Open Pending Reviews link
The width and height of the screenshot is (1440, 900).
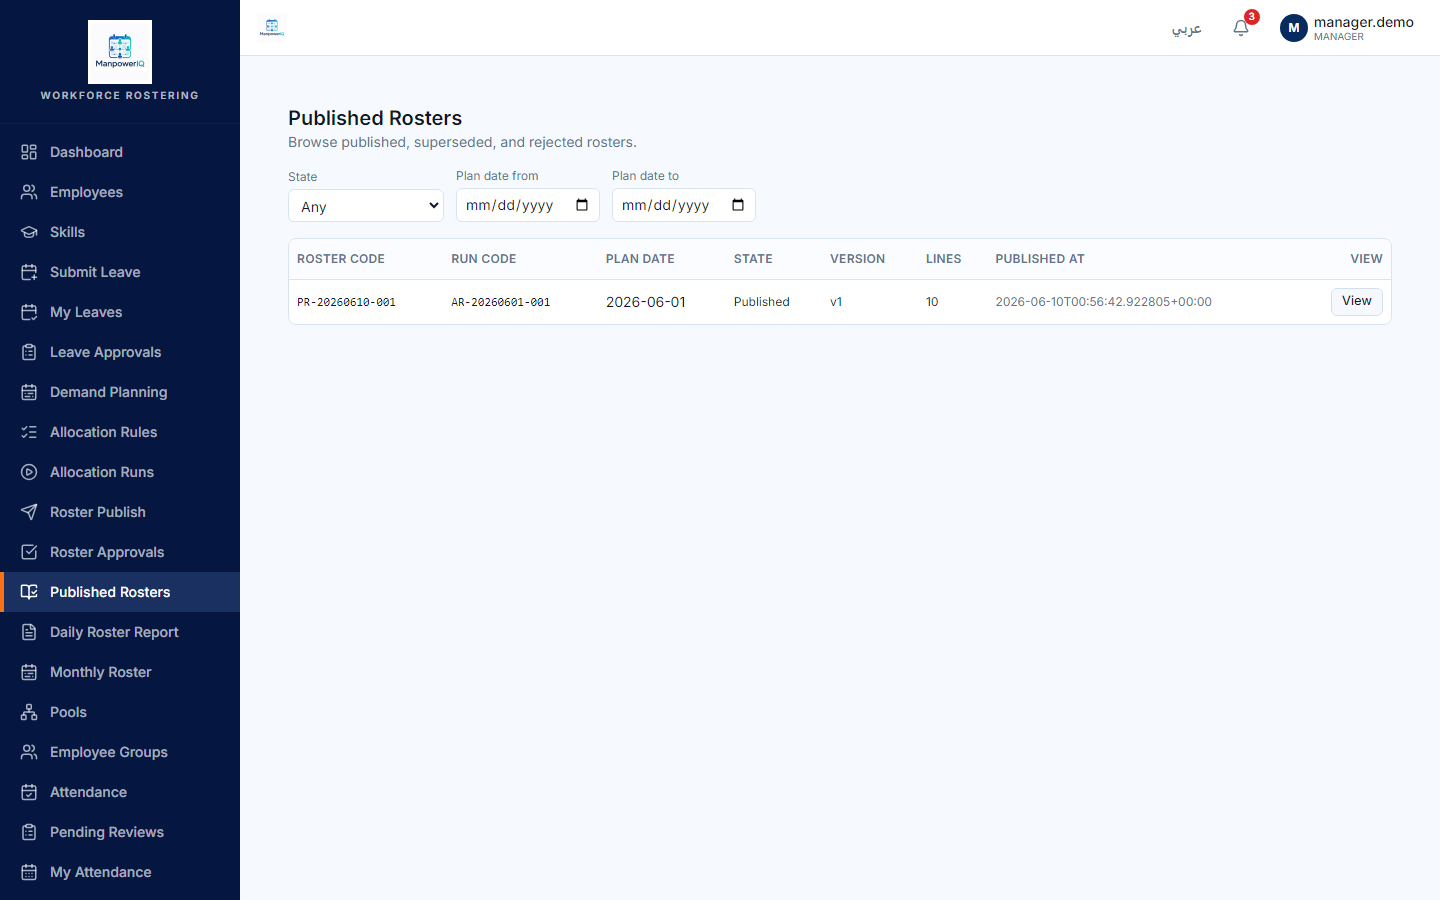coord(120,832)
